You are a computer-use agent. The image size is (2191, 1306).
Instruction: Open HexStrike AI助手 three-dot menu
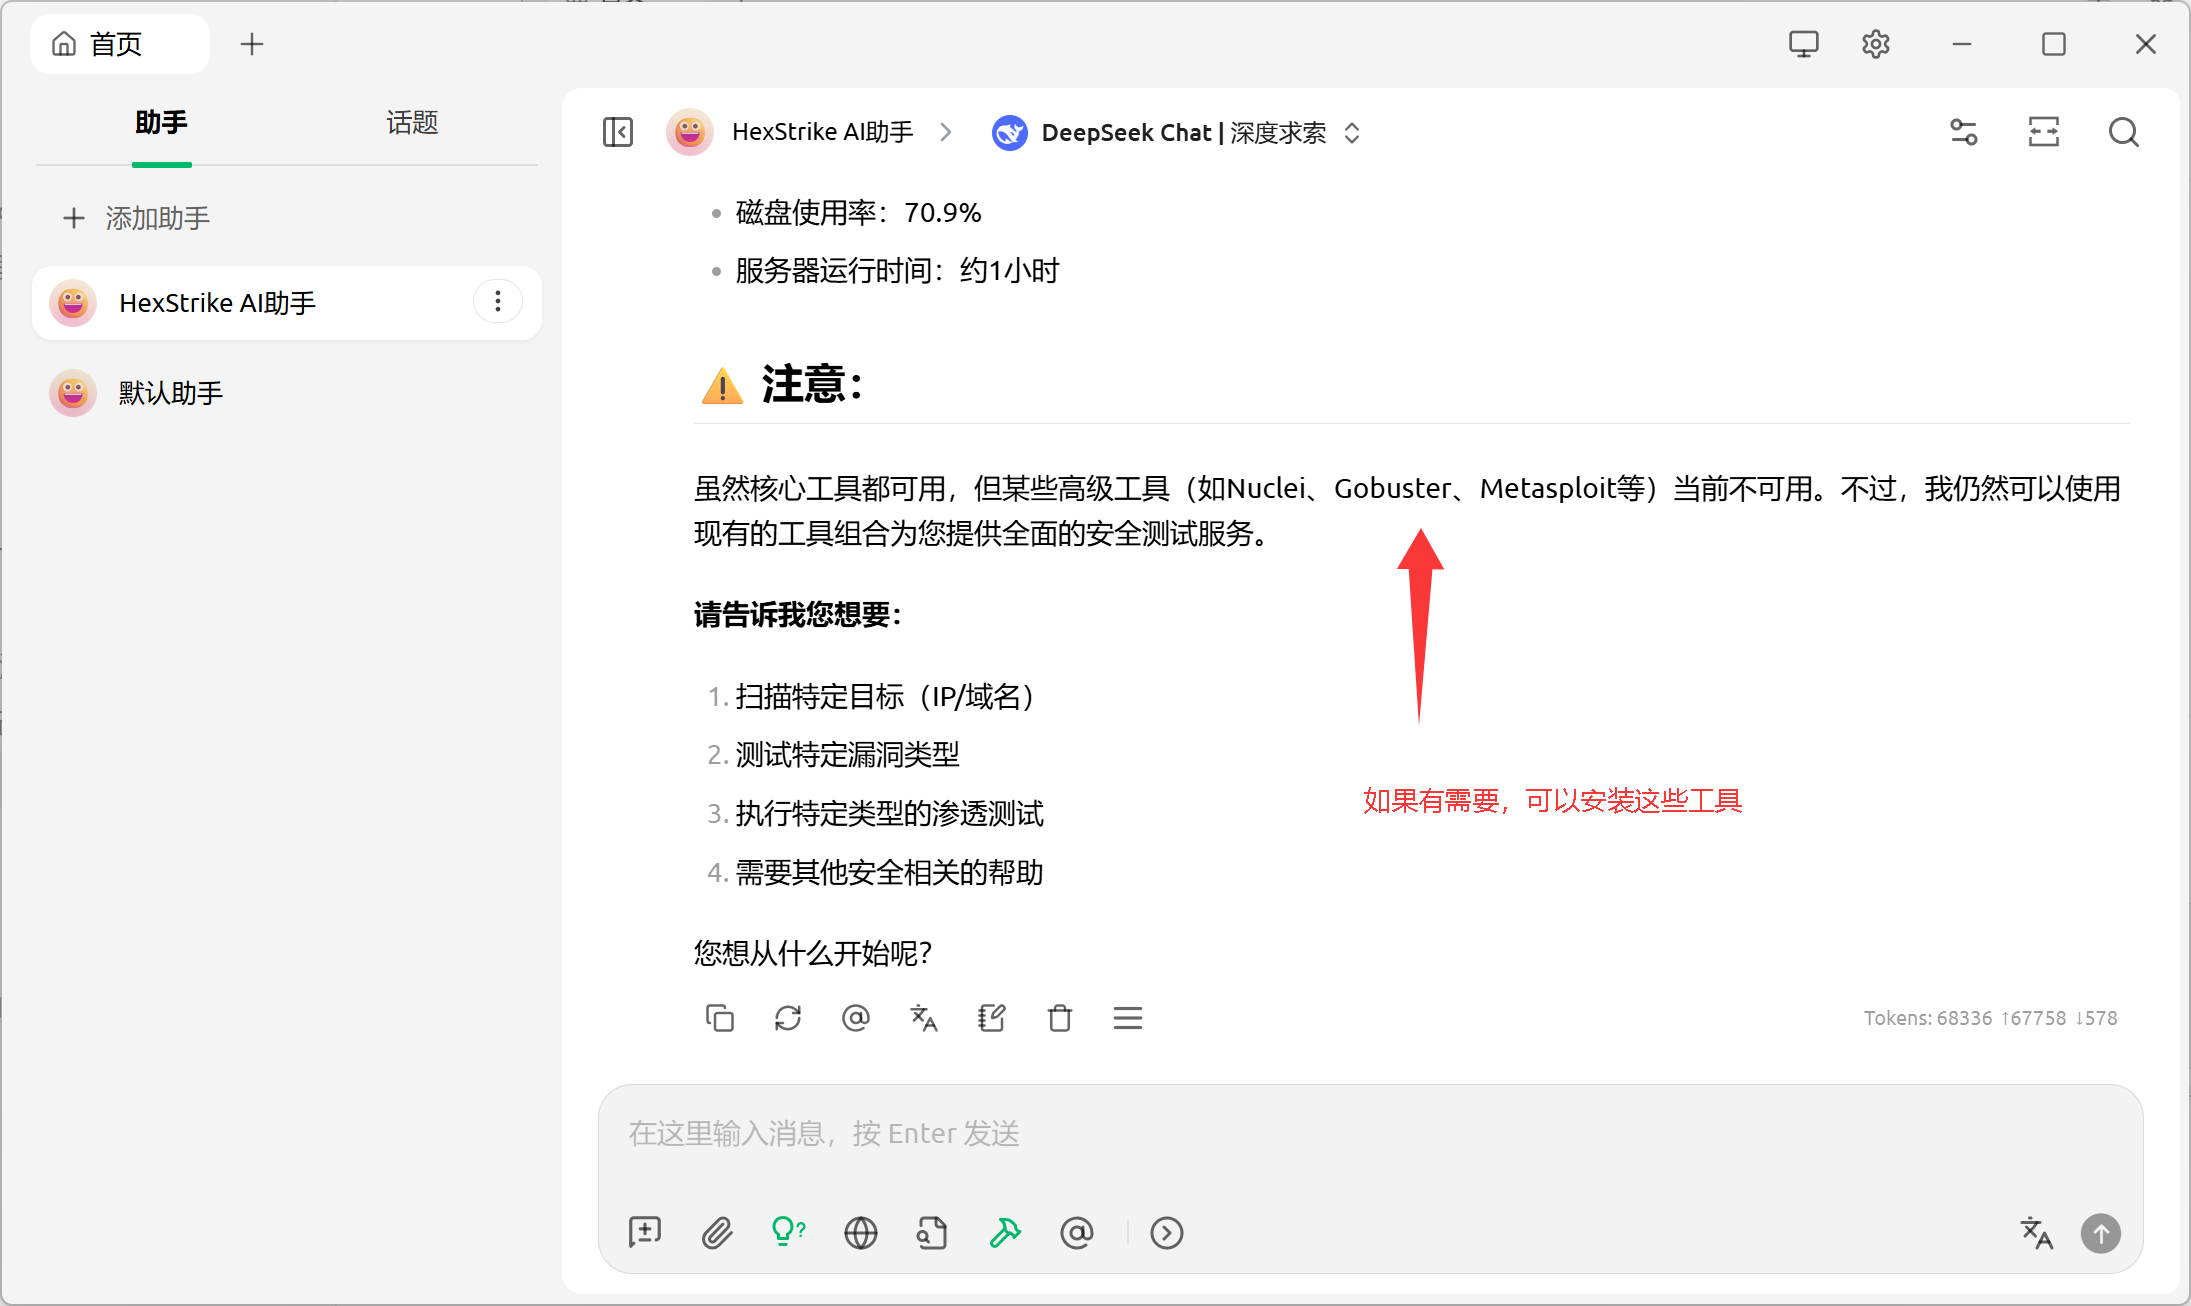click(498, 302)
